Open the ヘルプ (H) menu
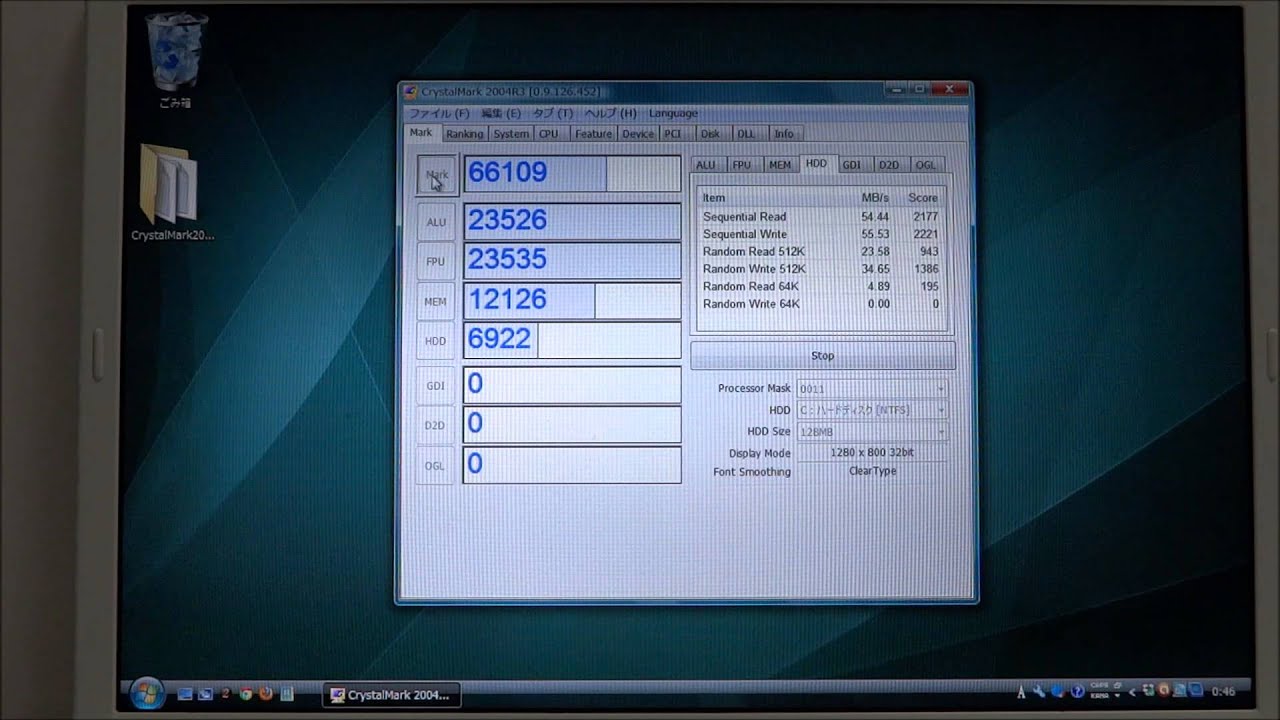Screen dimensions: 1280x720 (610, 114)
